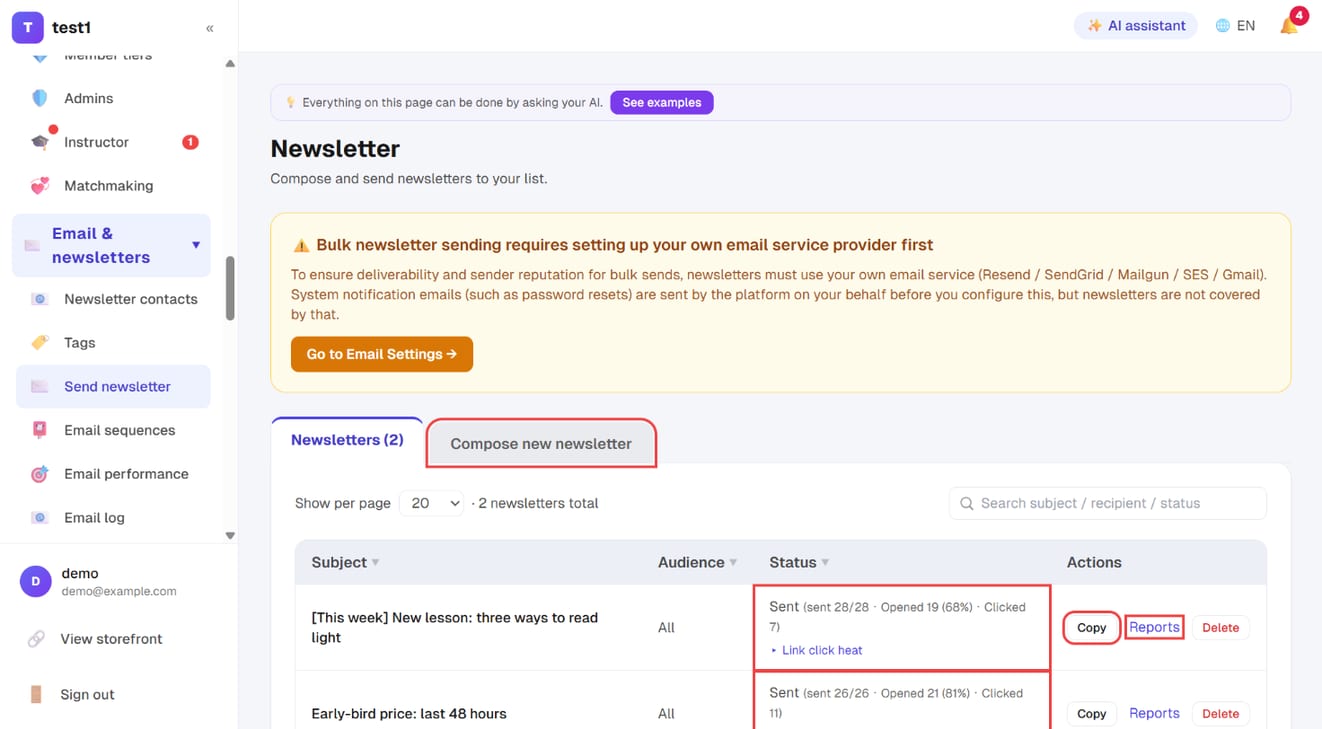The height and width of the screenshot is (729, 1322).
Task: Click the Admins shield icon
Action: [40, 98]
